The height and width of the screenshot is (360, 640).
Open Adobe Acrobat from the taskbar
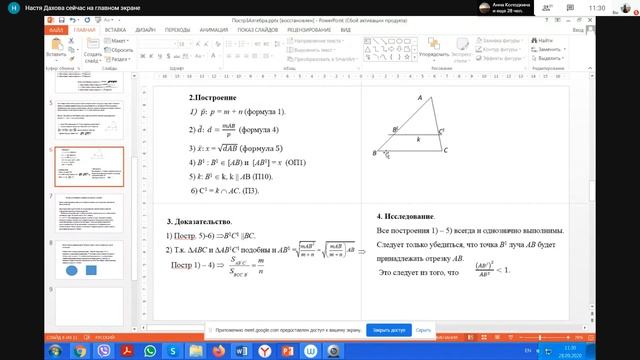pos(127,351)
